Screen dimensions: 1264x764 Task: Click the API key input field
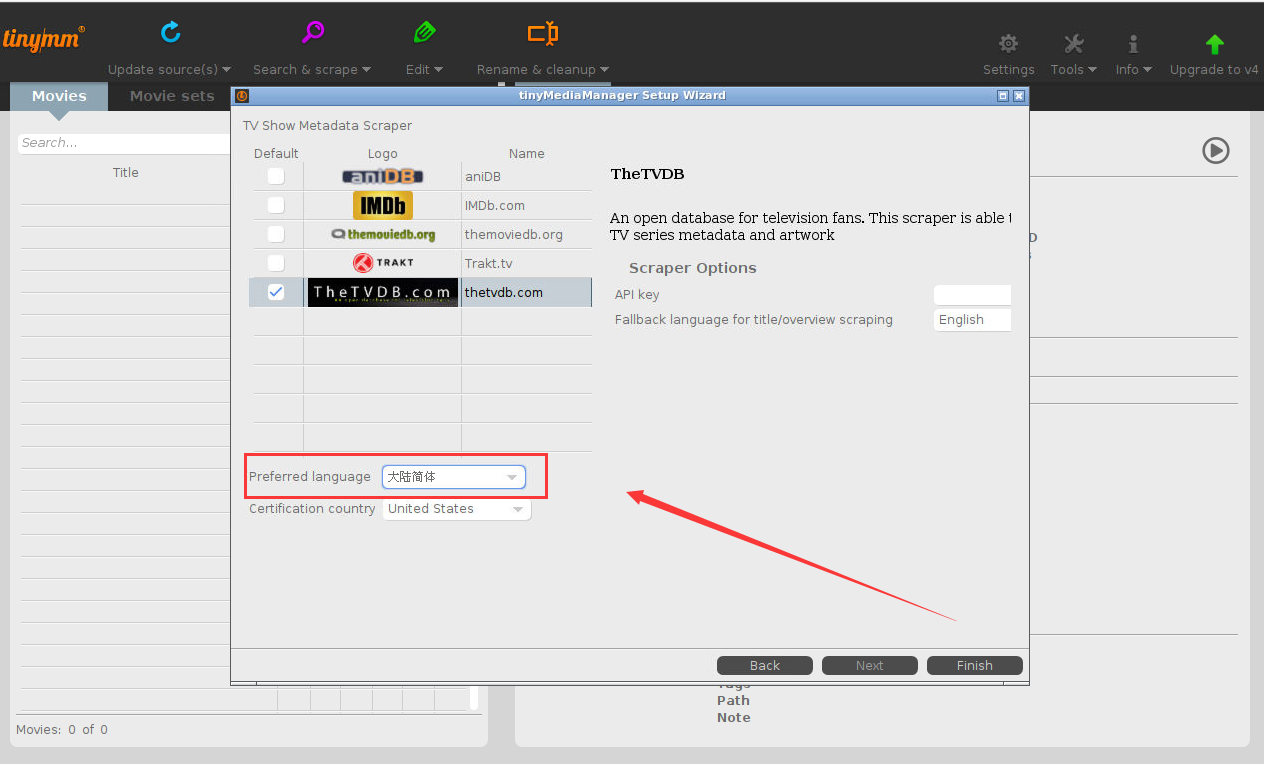(x=972, y=295)
